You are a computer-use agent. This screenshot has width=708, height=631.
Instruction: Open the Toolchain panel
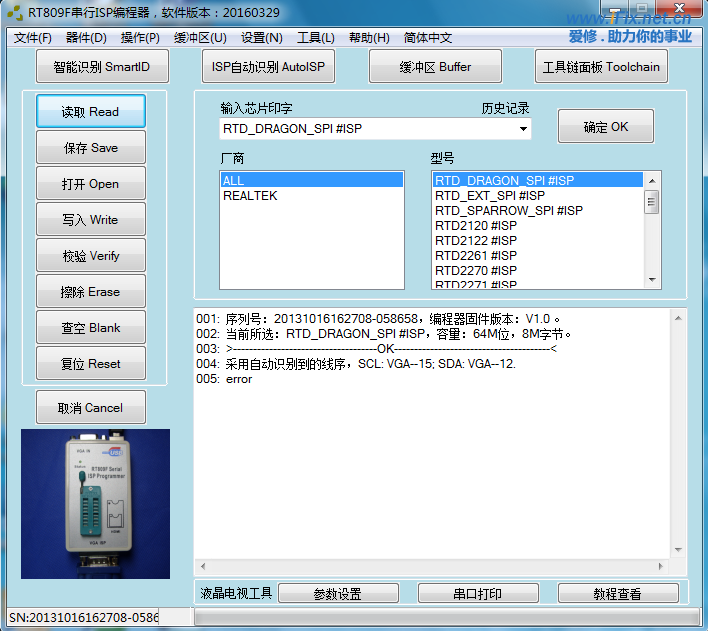coord(601,67)
